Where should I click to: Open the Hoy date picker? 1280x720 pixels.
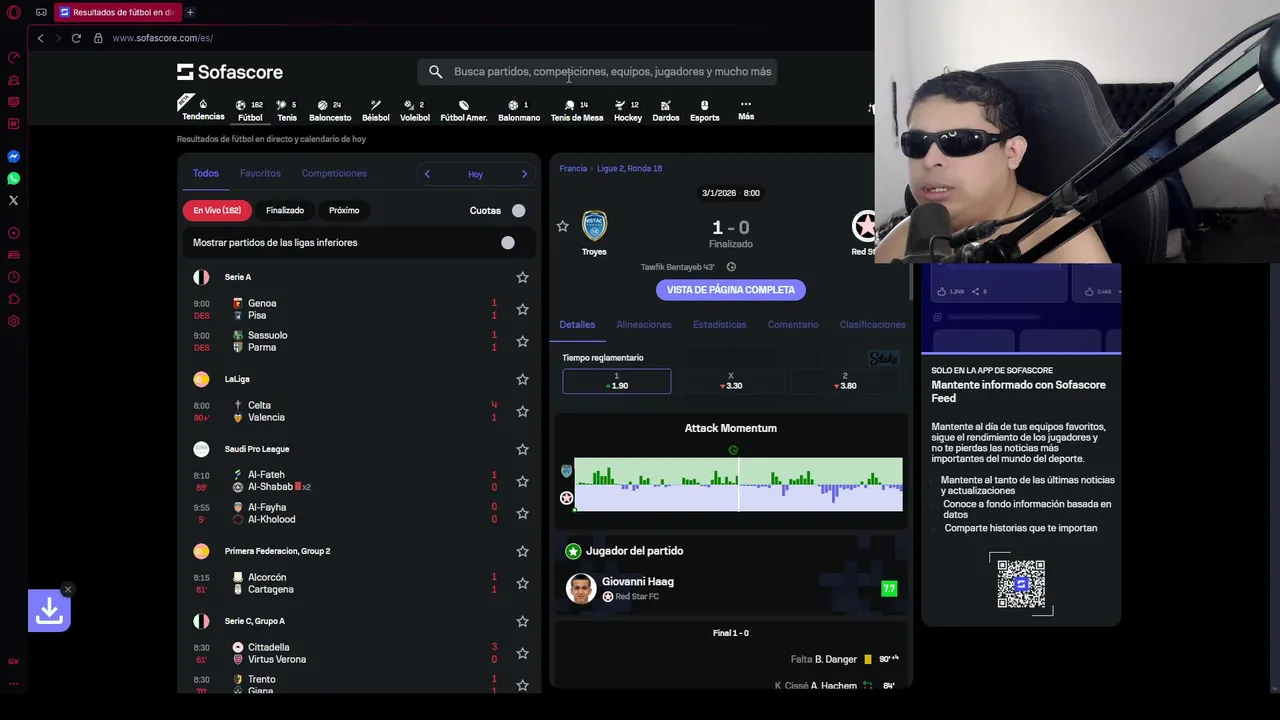[475, 174]
